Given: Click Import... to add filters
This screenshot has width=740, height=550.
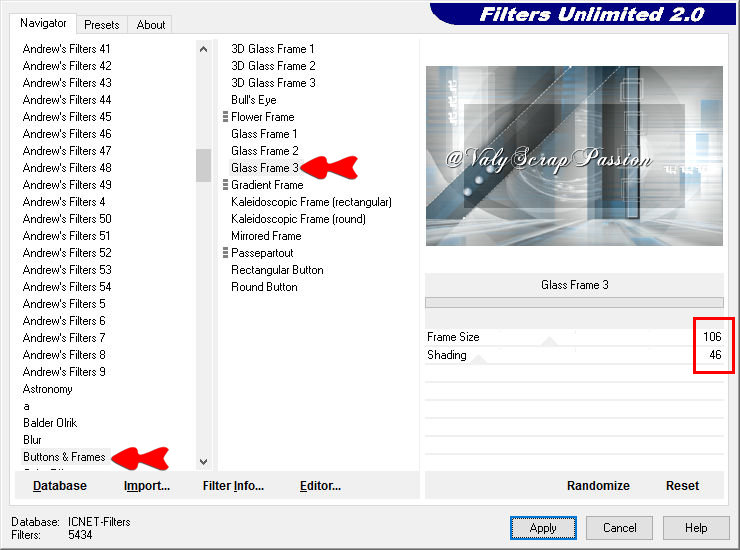Looking at the screenshot, I should [147, 486].
